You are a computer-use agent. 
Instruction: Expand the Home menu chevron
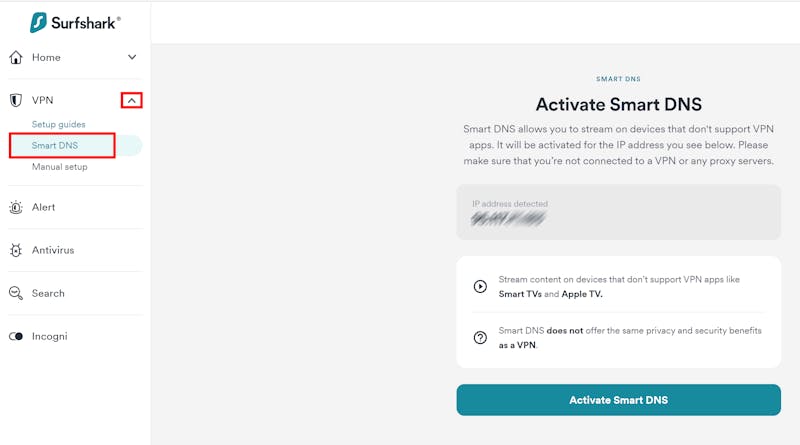click(x=132, y=57)
